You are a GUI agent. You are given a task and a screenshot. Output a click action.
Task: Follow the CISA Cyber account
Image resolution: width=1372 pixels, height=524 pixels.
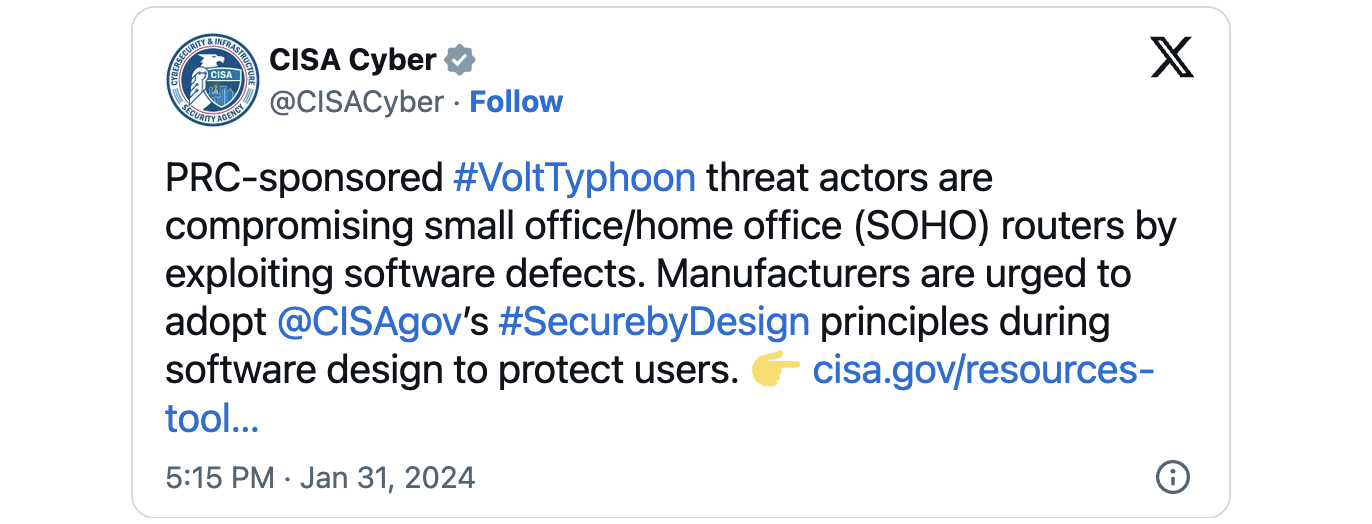516,102
